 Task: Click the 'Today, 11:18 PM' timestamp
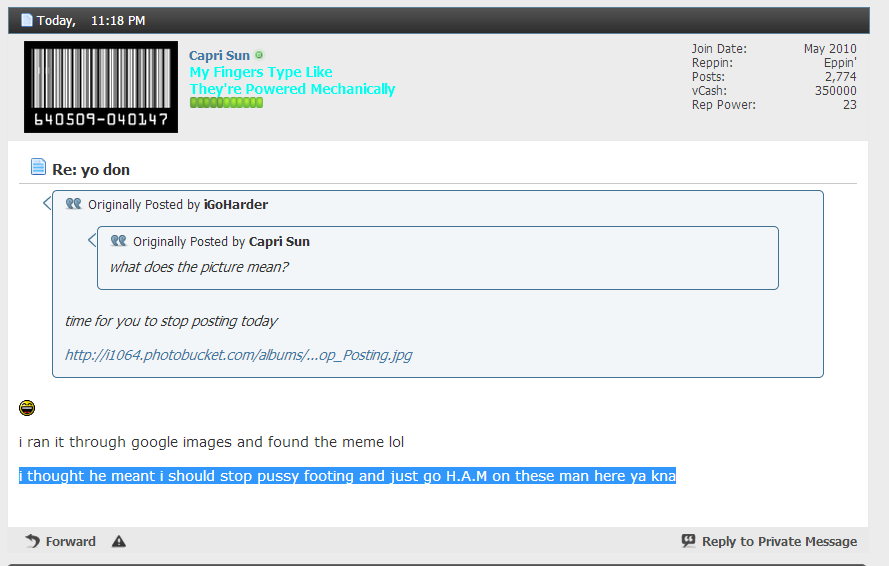pyautogui.click(x=91, y=20)
